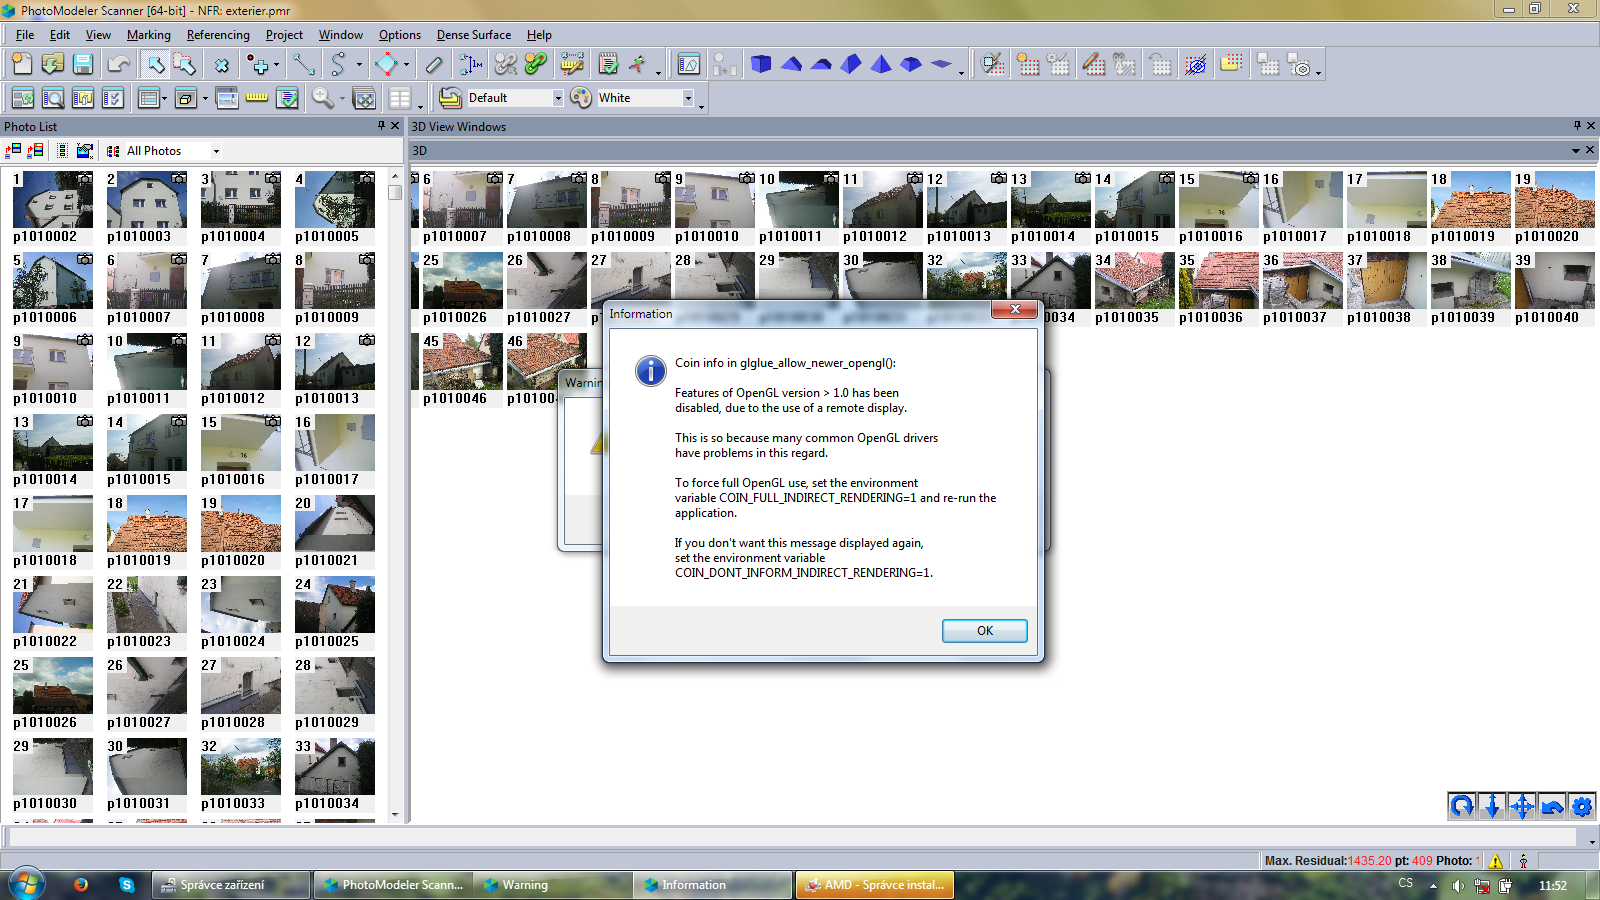The image size is (1600, 900).
Task: Select thumbnail p1010040 in the 3D view window
Action: point(1554,288)
